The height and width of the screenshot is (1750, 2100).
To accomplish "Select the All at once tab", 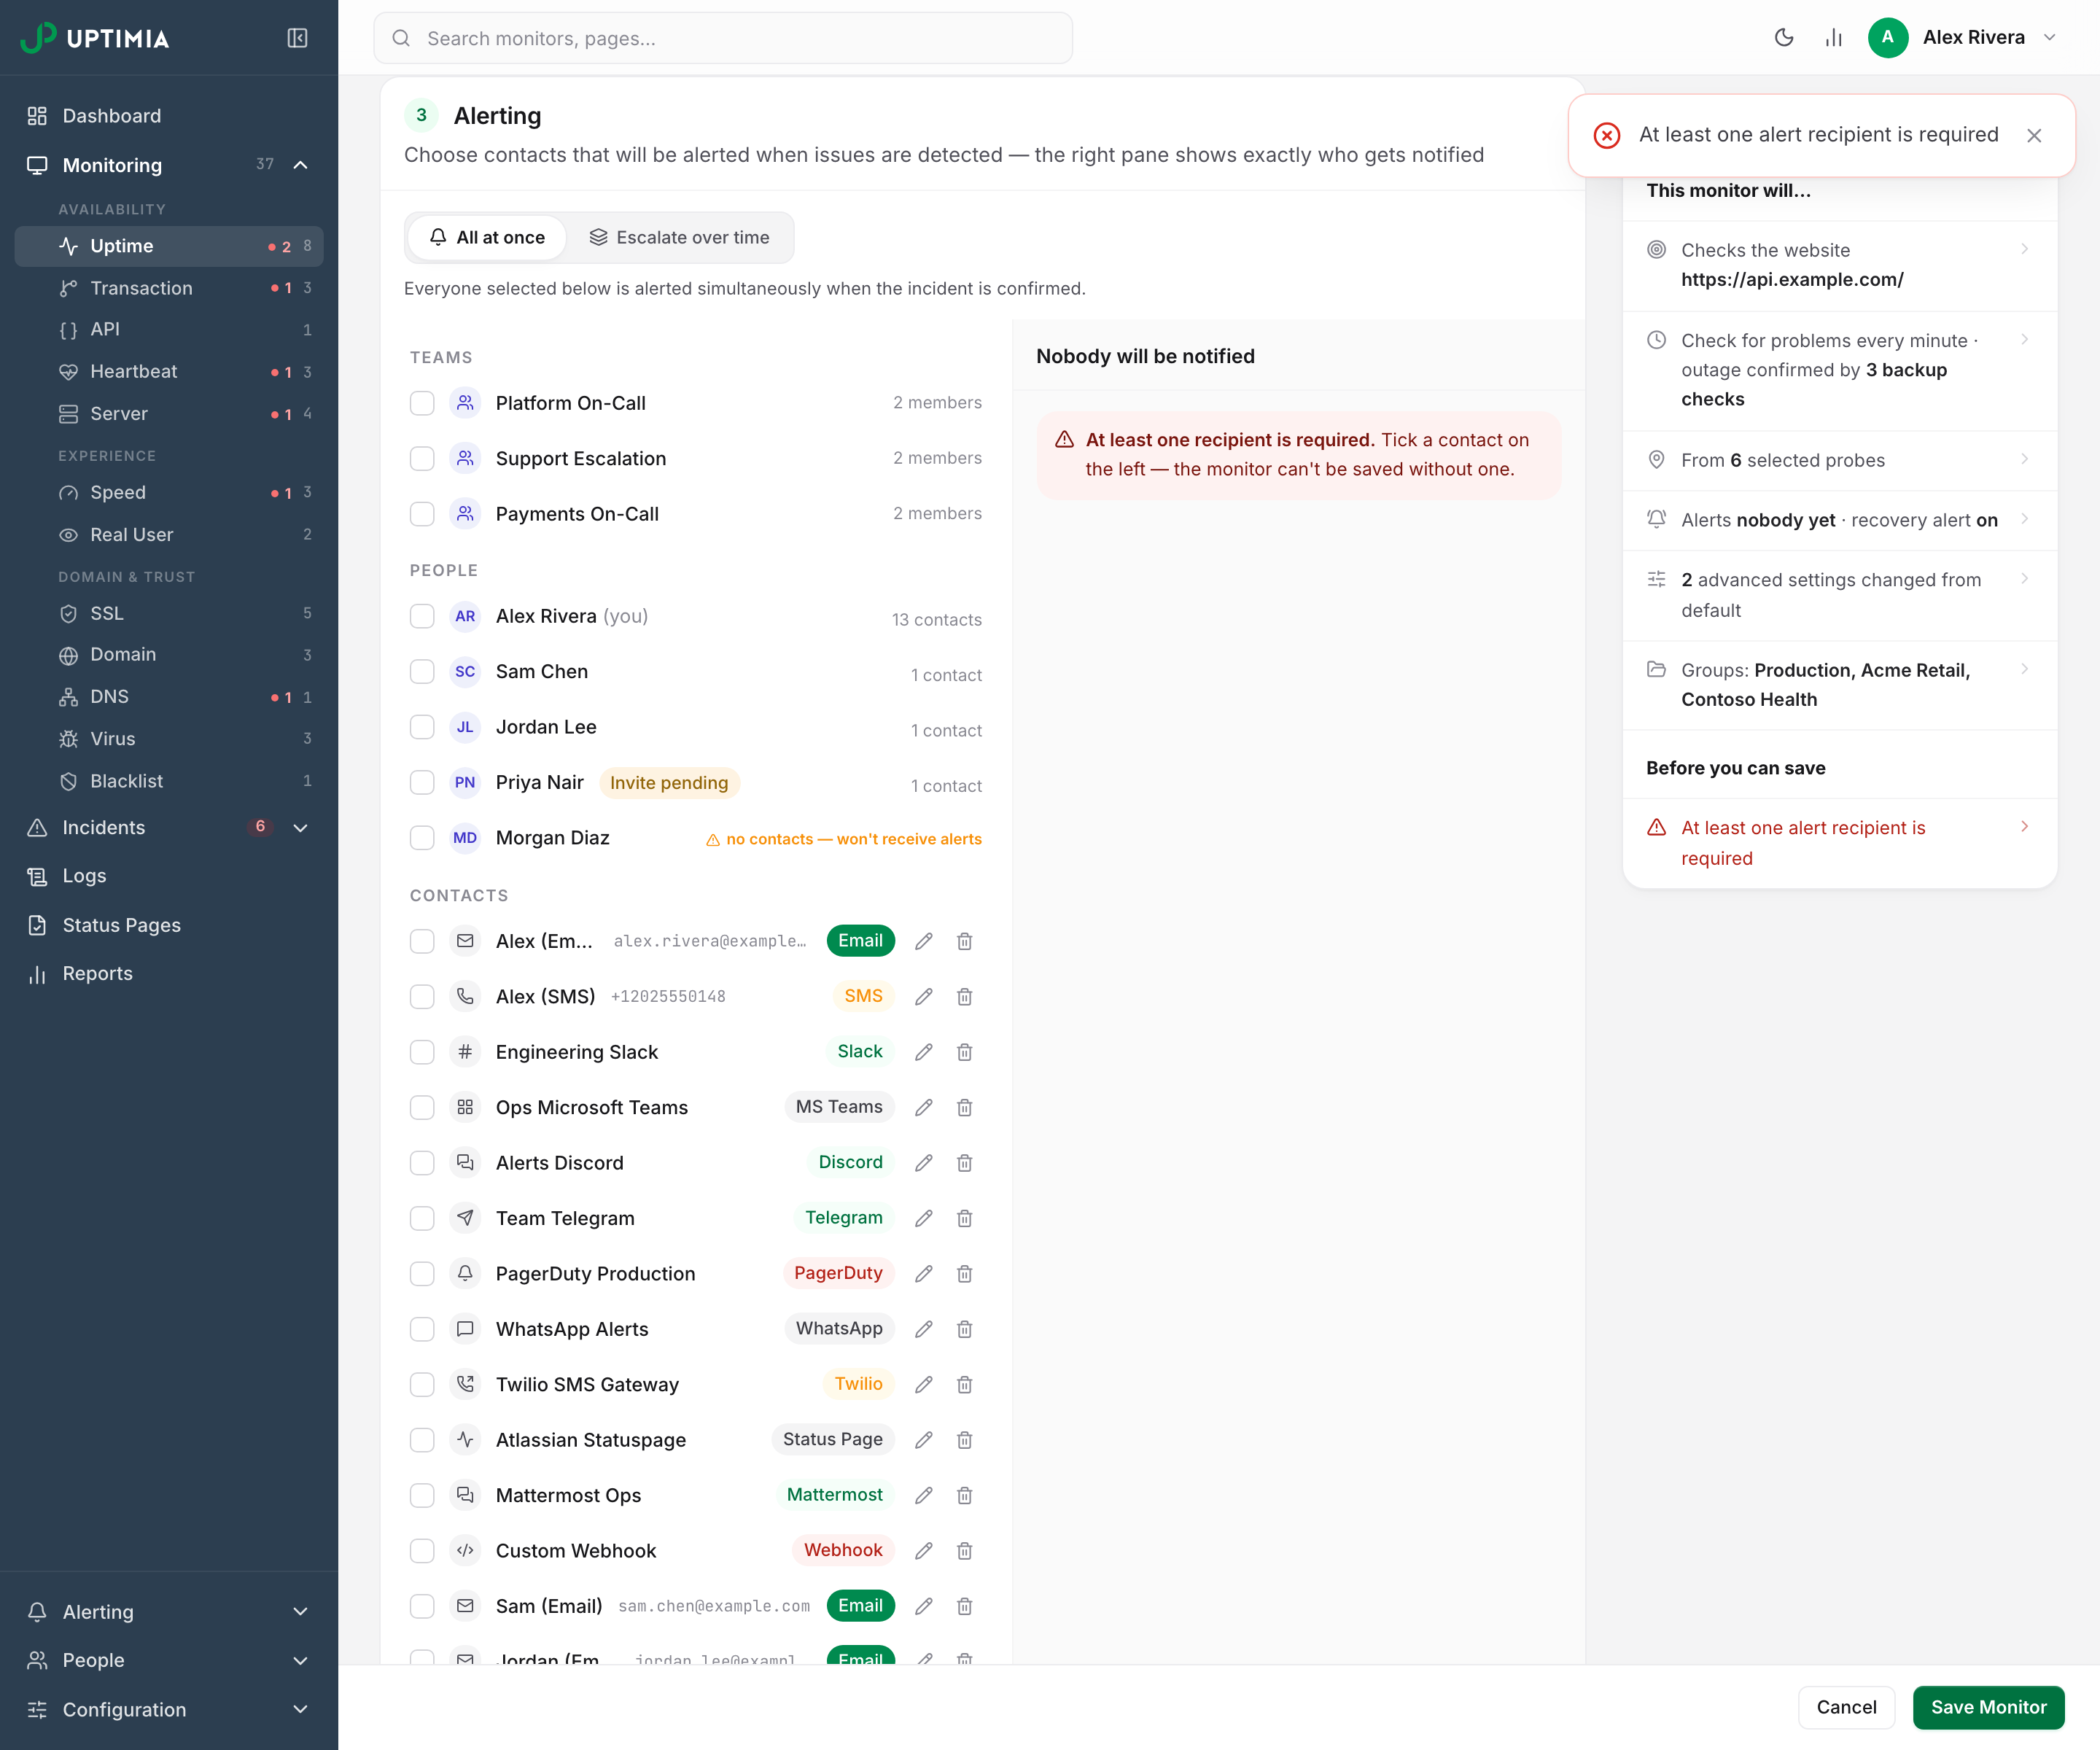I will pyautogui.click(x=487, y=237).
